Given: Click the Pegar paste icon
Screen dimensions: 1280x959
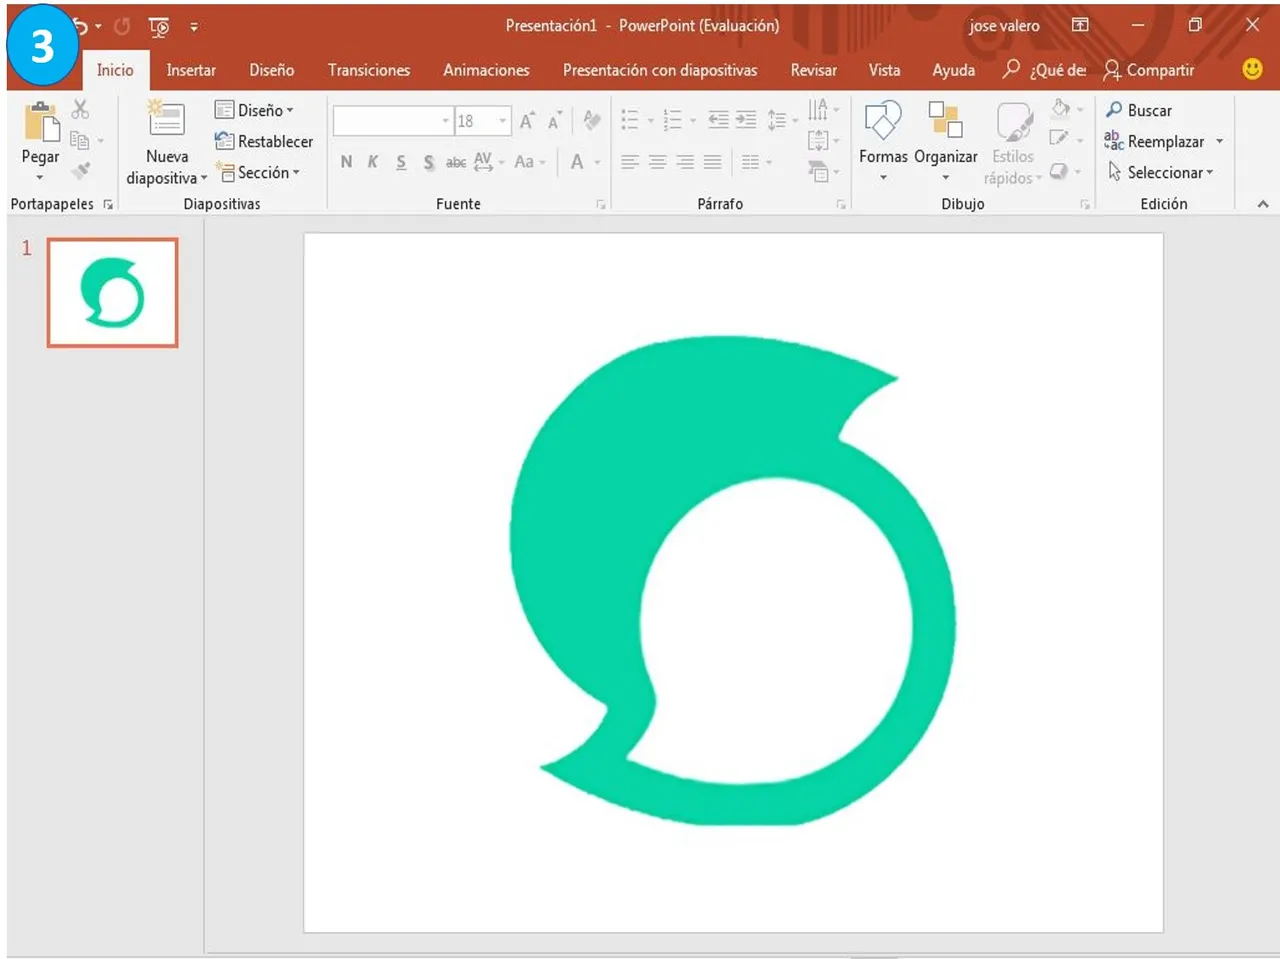Looking at the screenshot, I should pos(41,122).
